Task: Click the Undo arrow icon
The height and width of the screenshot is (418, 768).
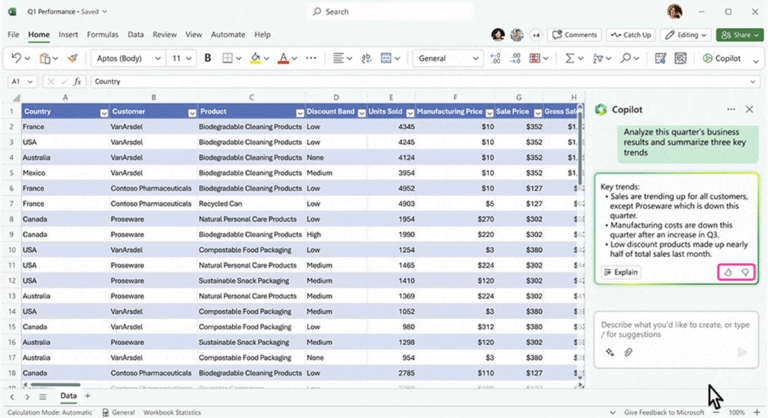Action: tap(18, 58)
